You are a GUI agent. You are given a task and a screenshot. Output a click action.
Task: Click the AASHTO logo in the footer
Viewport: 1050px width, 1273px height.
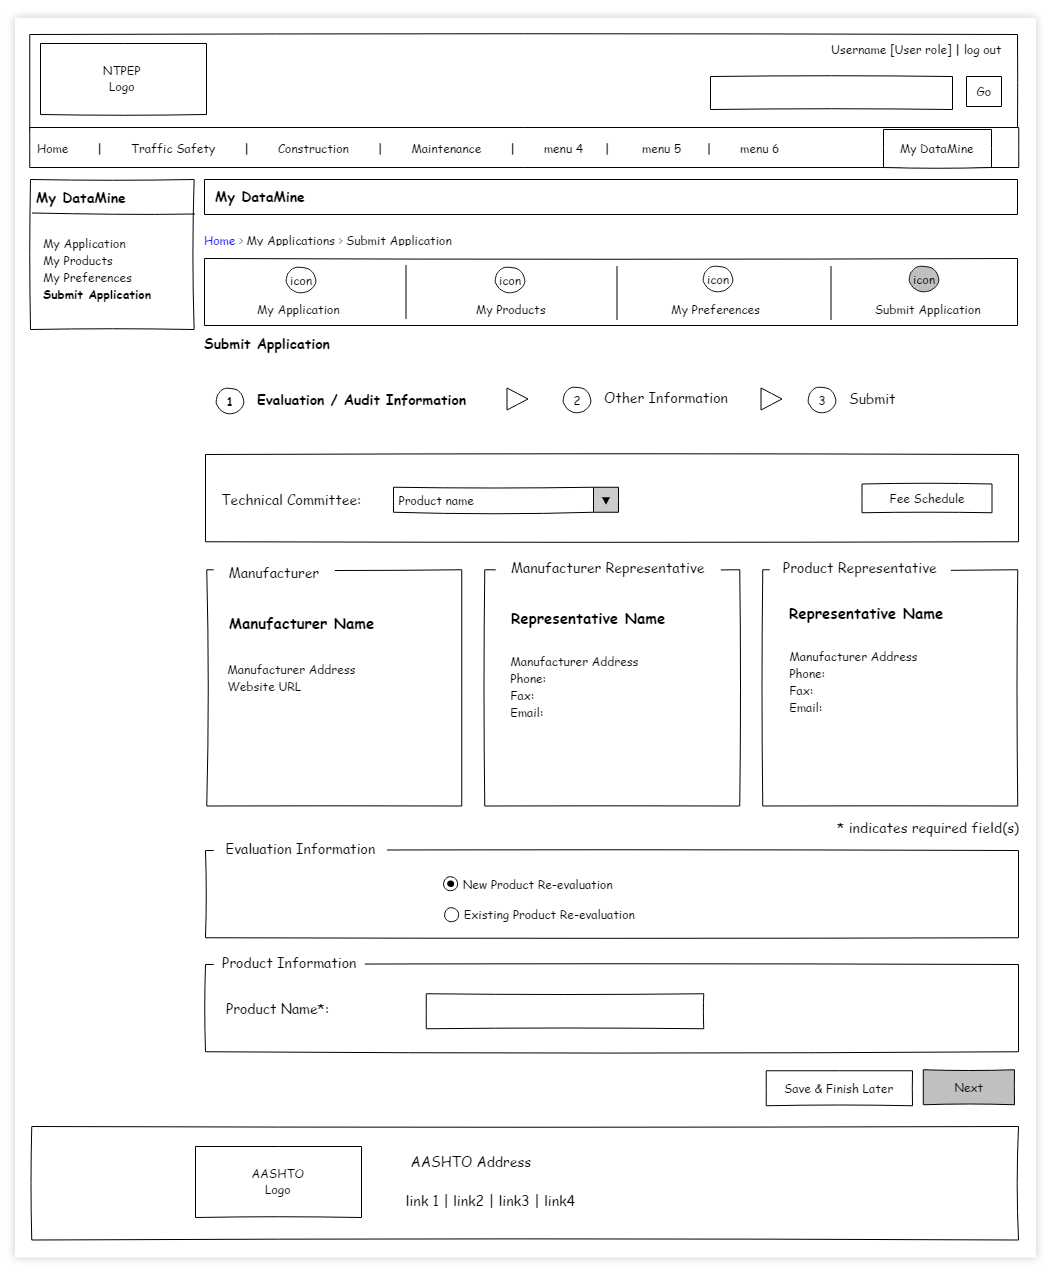click(278, 1181)
